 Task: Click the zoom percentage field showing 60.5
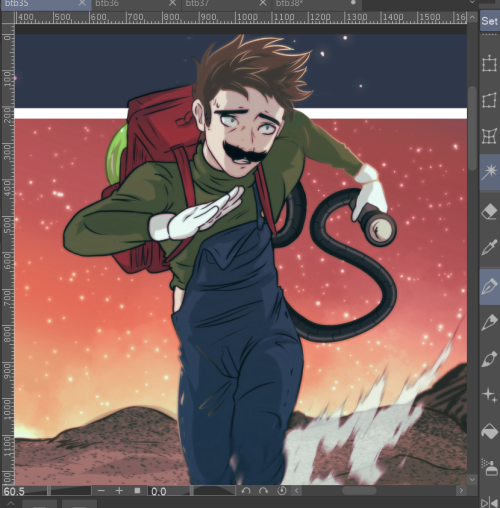14,491
